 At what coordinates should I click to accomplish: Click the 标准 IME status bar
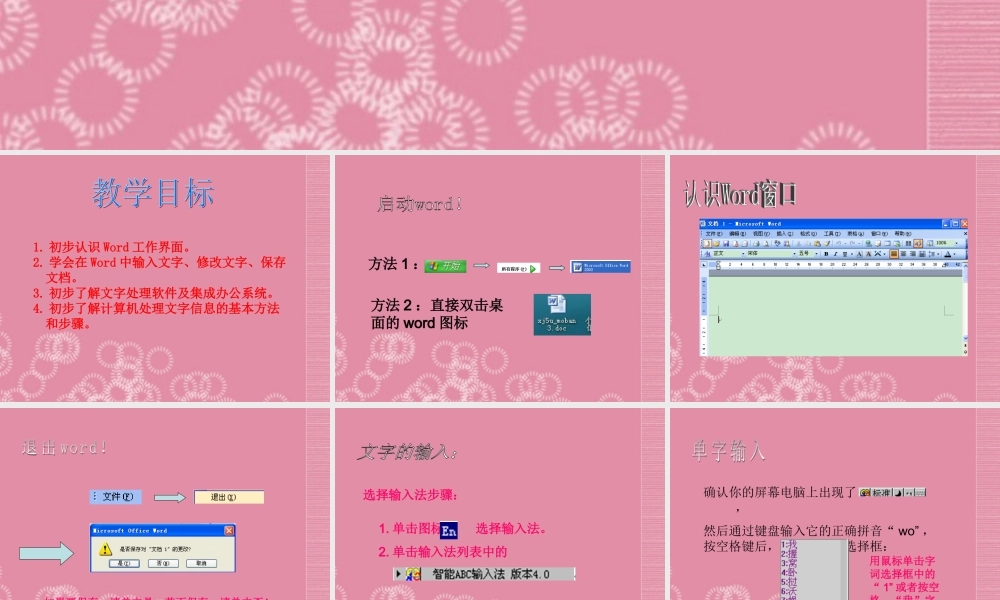[x=892, y=492]
